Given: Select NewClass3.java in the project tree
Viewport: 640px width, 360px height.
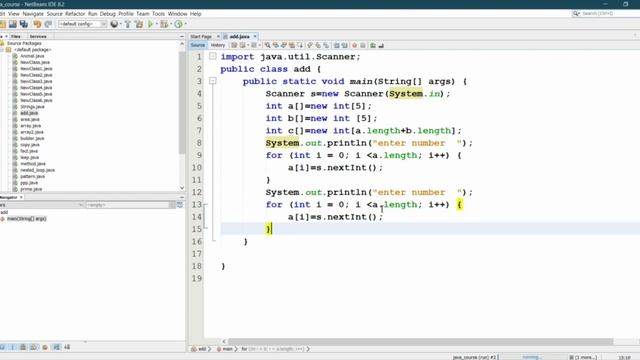Looking at the screenshot, I should 36,81.
